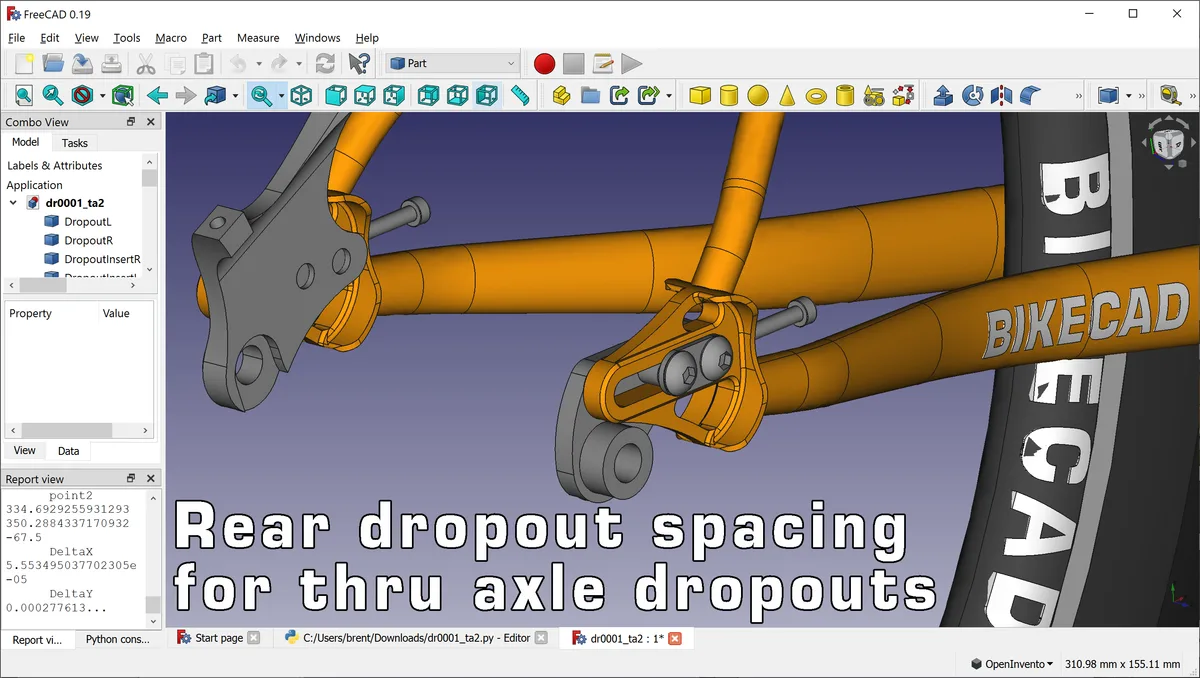Image resolution: width=1200 pixels, height=678 pixels.
Task: Go back with the left arrow
Action: [157, 96]
